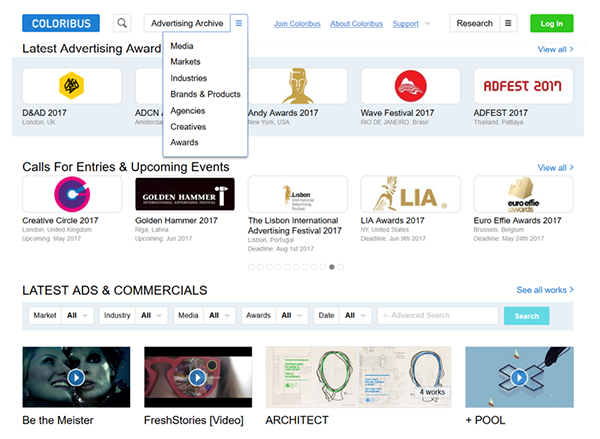Image resolution: width=600 pixels, height=439 pixels.
Task: Open the ADFEST 2017 logo
Action: tap(523, 86)
